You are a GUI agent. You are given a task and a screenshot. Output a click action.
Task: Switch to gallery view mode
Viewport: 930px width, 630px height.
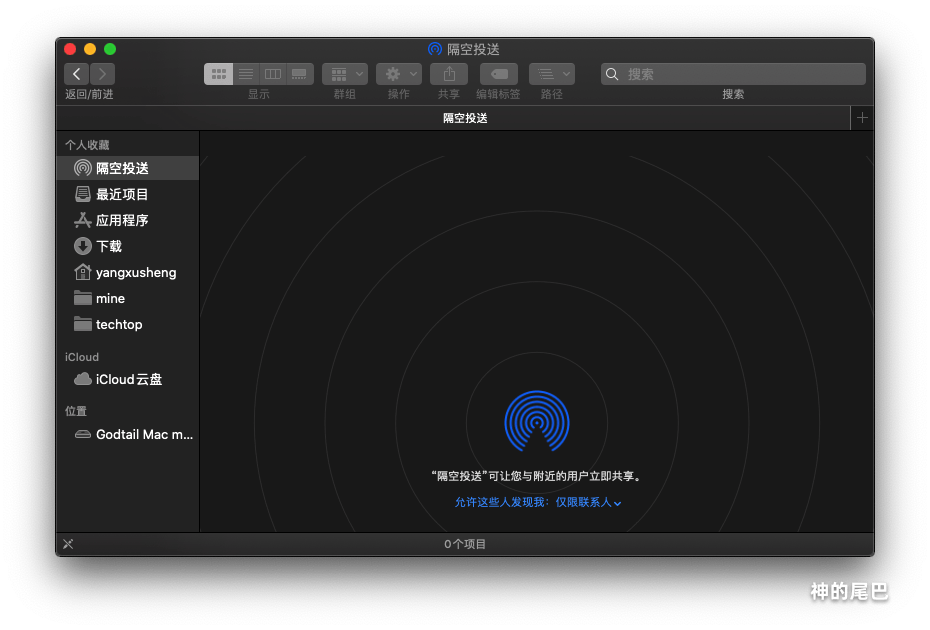point(299,74)
